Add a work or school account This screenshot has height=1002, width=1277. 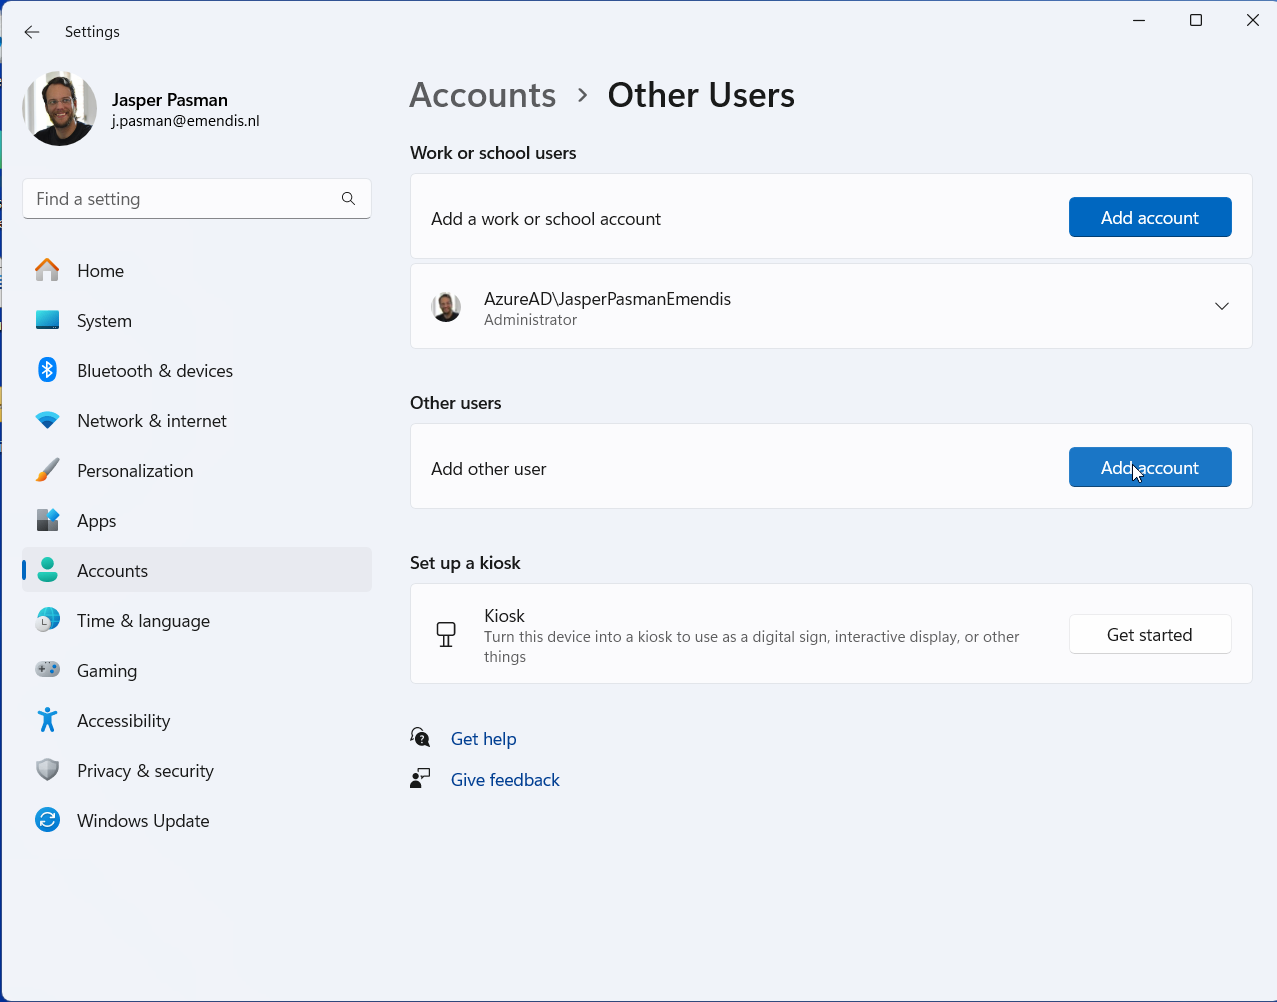pyautogui.click(x=1149, y=217)
